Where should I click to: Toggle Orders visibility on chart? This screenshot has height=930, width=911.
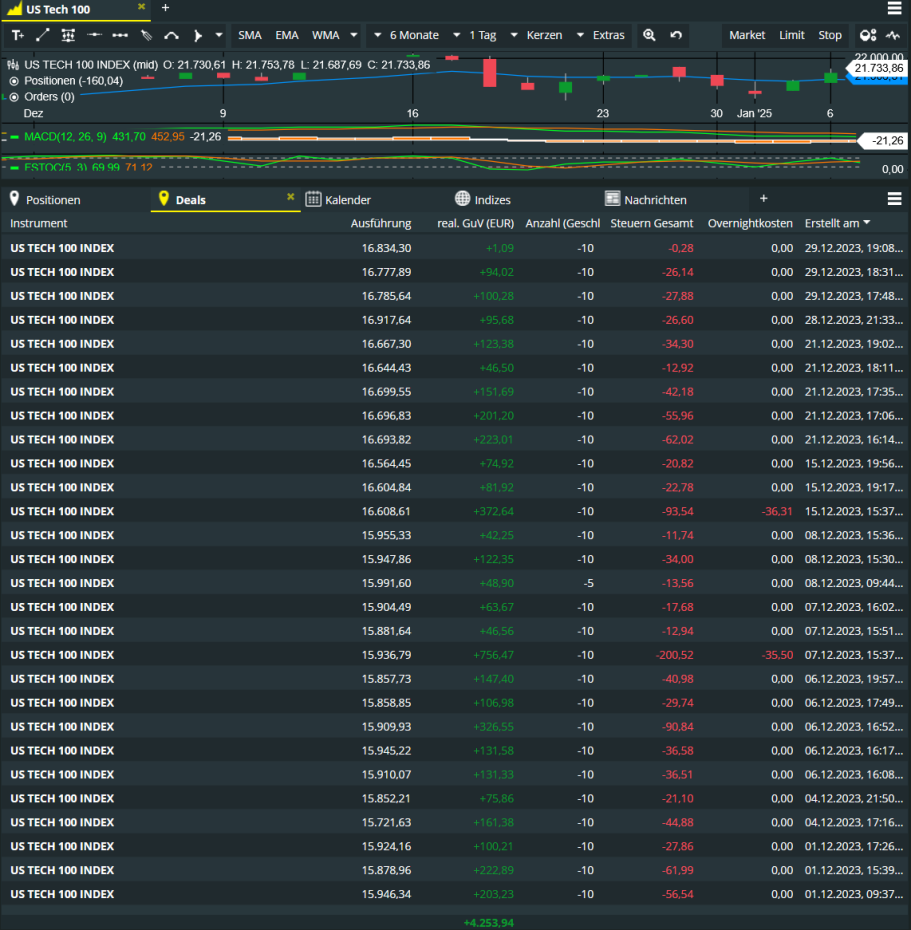pyautogui.click(x=14, y=97)
